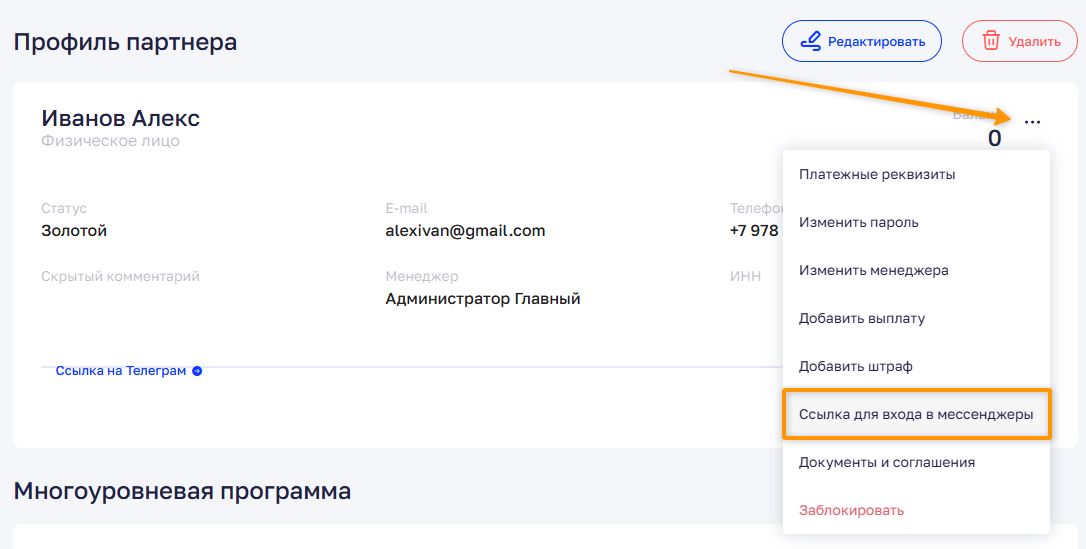The image size is (1086, 549).
Task: Click the Редактировать button
Action: click(862, 42)
